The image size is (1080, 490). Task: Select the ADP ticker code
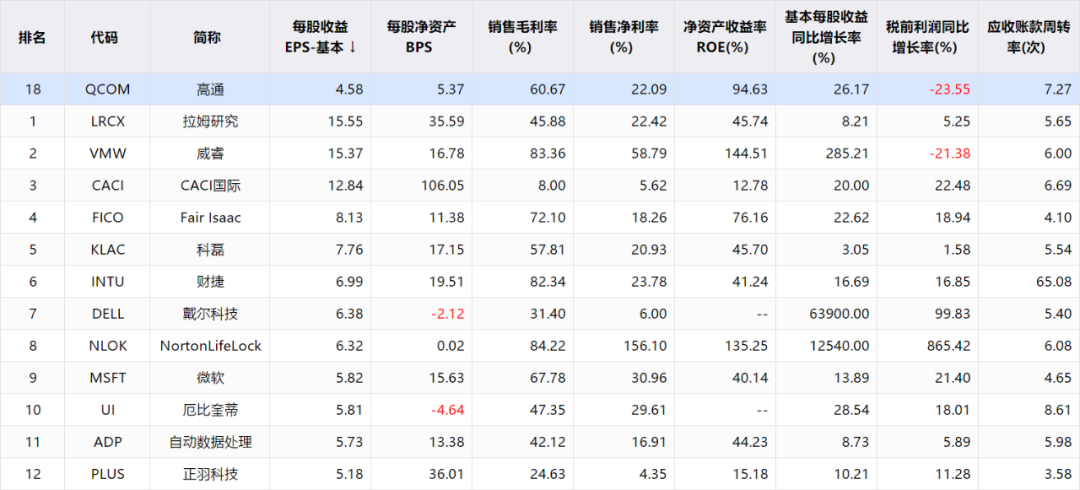pyautogui.click(x=107, y=442)
